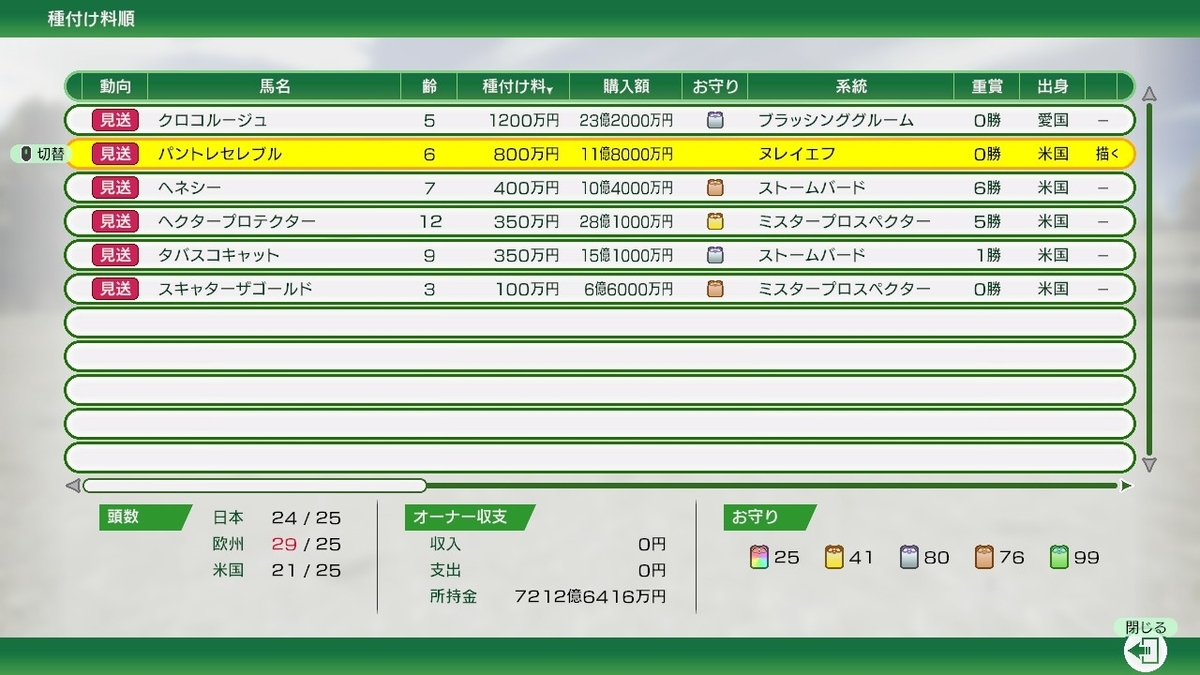Toggle 見送 status for クロコルージュ
This screenshot has width=1200, height=675.
click(116, 120)
